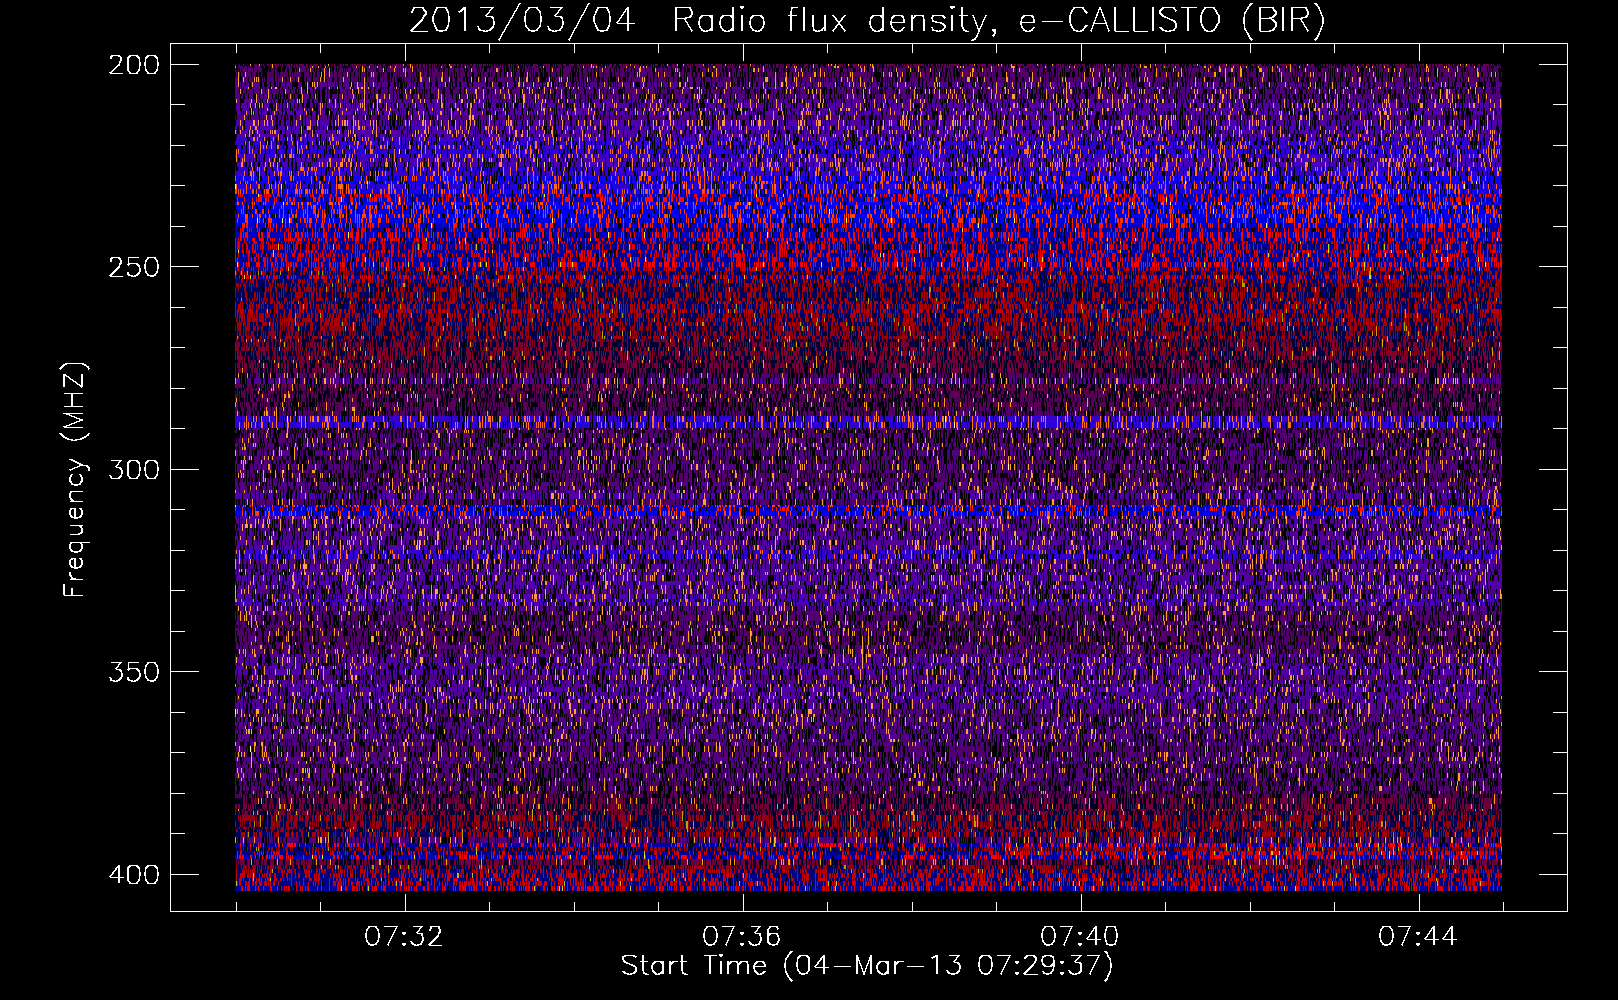Click the "Frequency (MHZ)" axis label
Screen dimensions: 1618x1000
pyautogui.click(x=75, y=480)
